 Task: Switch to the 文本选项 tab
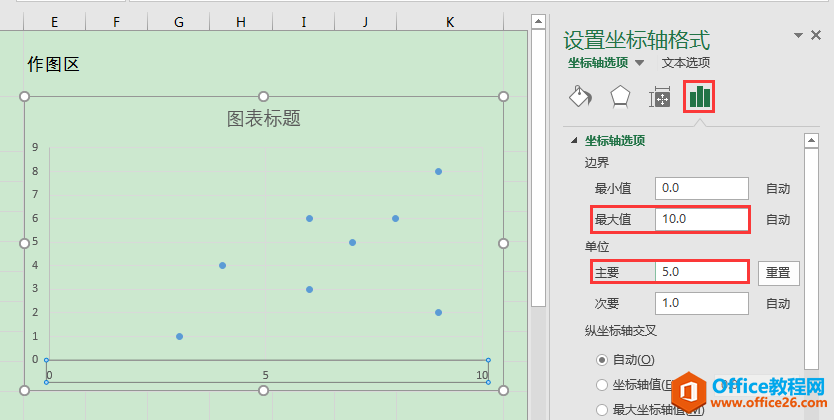[x=686, y=62]
